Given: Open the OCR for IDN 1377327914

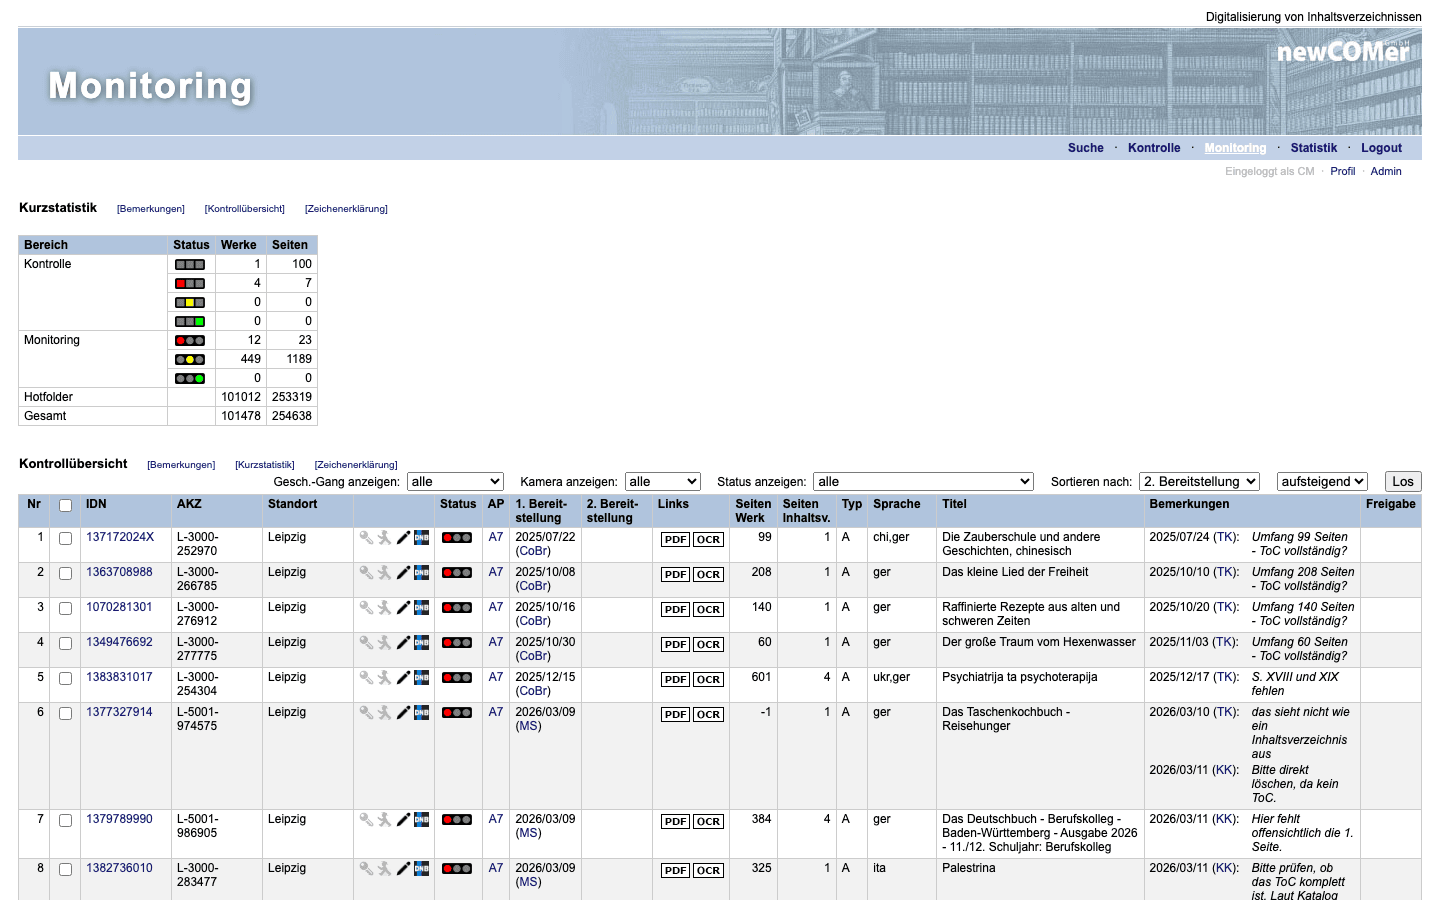Looking at the screenshot, I should [x=708, y=715].
